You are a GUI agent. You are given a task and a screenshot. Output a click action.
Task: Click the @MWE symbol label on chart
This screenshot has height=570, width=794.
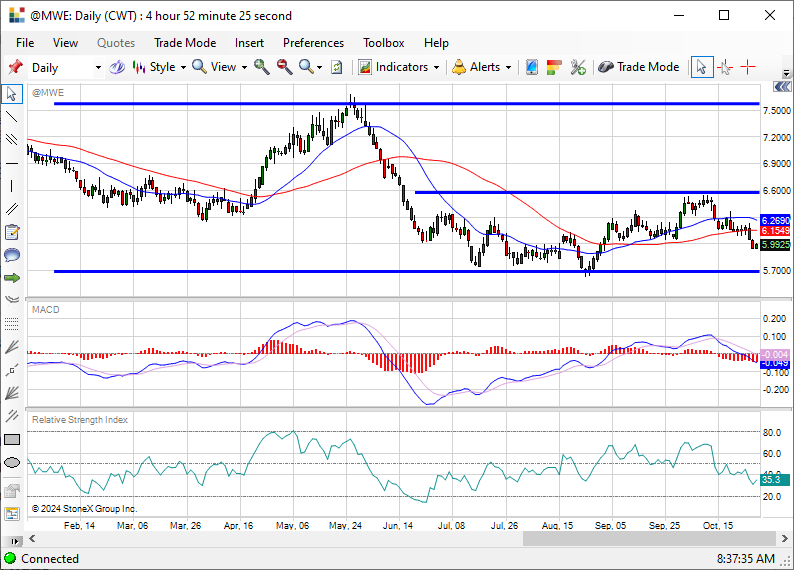click(48, 93)
